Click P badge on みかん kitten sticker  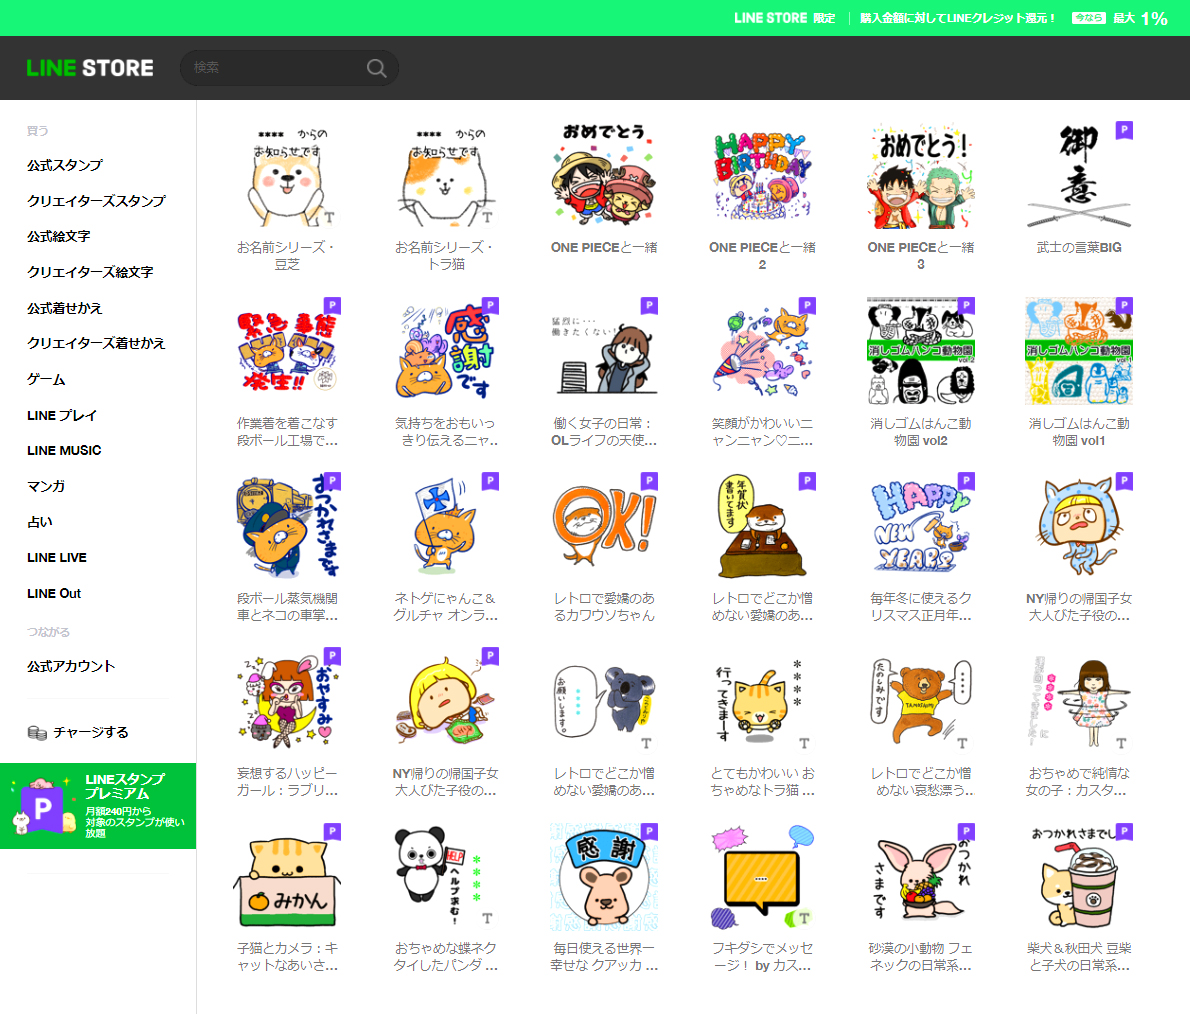click(332, 831)
